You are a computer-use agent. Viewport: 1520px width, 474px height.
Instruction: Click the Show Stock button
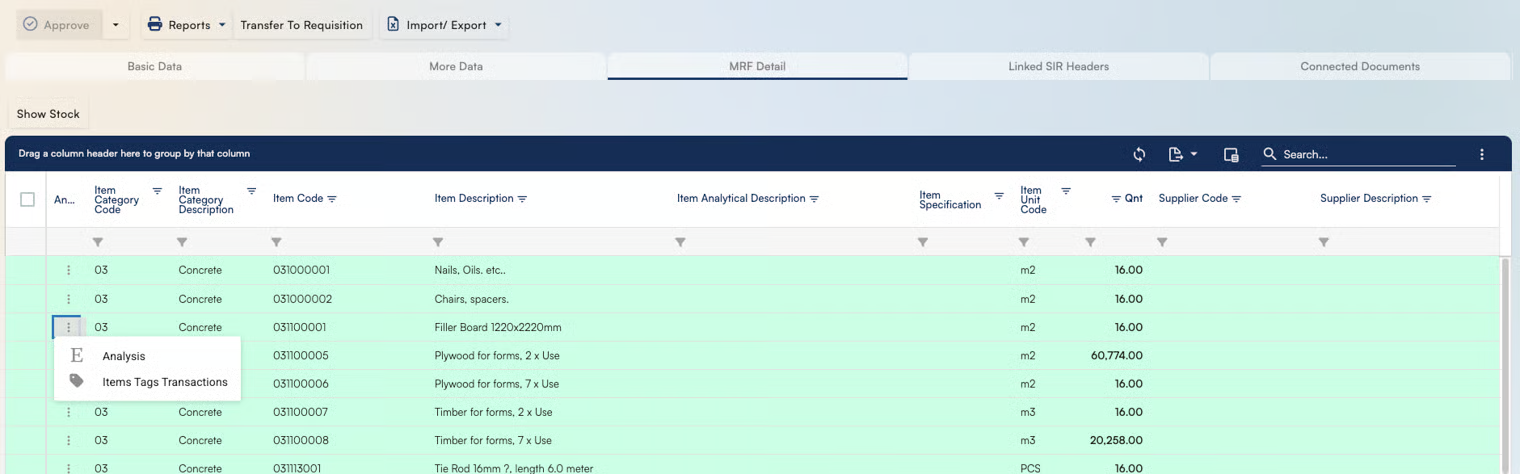tap(48, 114)
